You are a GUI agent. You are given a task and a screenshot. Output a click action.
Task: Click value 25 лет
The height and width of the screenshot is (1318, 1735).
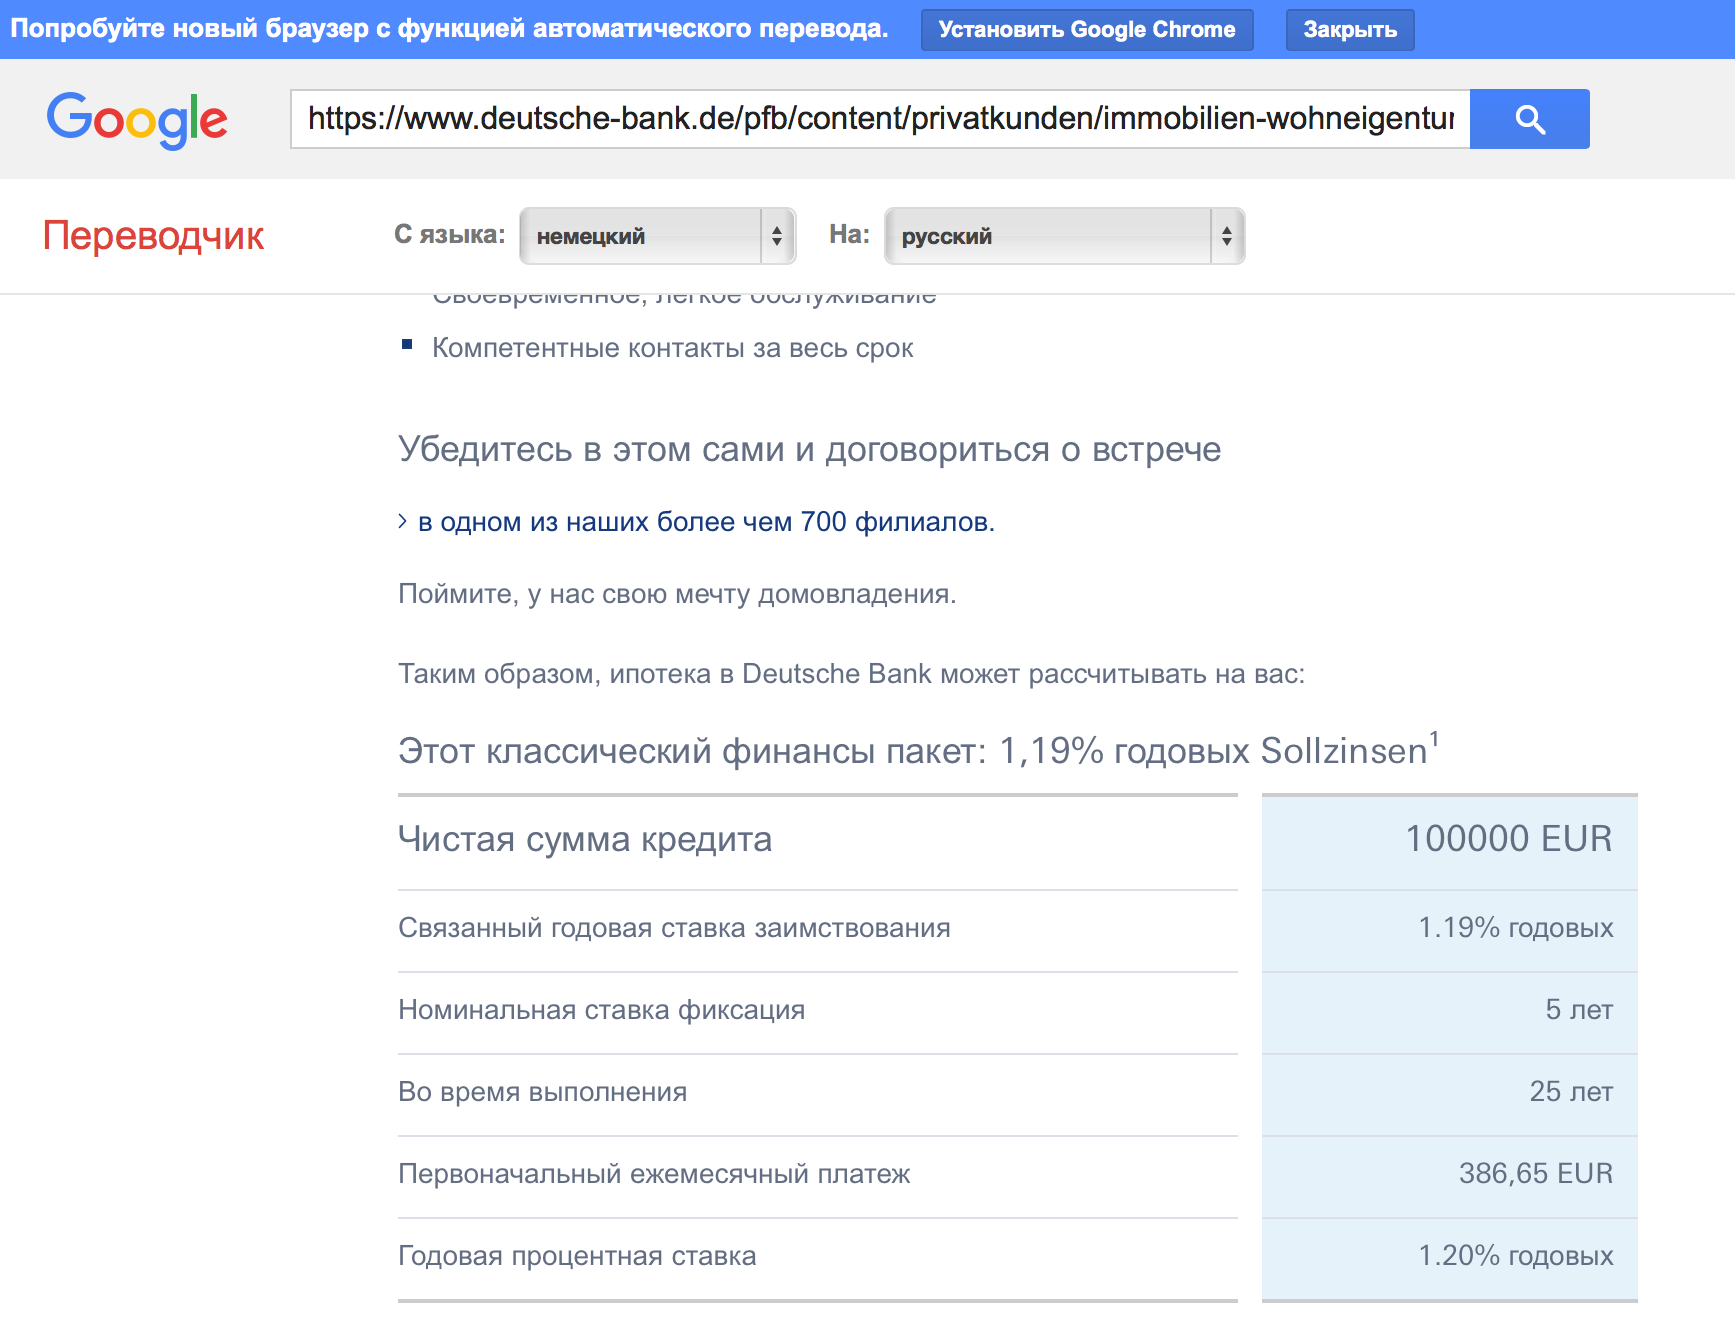pos(1571,1092)
